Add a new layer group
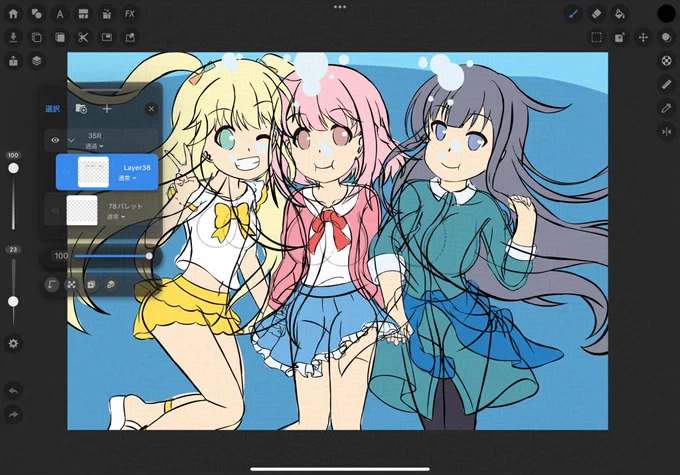The height and width of the screenshot is (475, 680). click(x=81, y=109)
